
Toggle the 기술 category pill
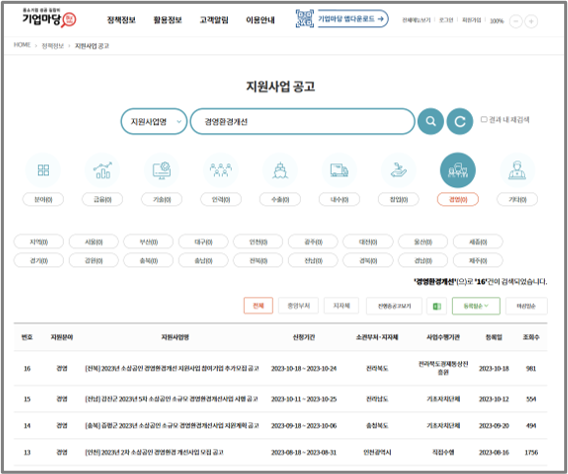click(x=162, y=200)
